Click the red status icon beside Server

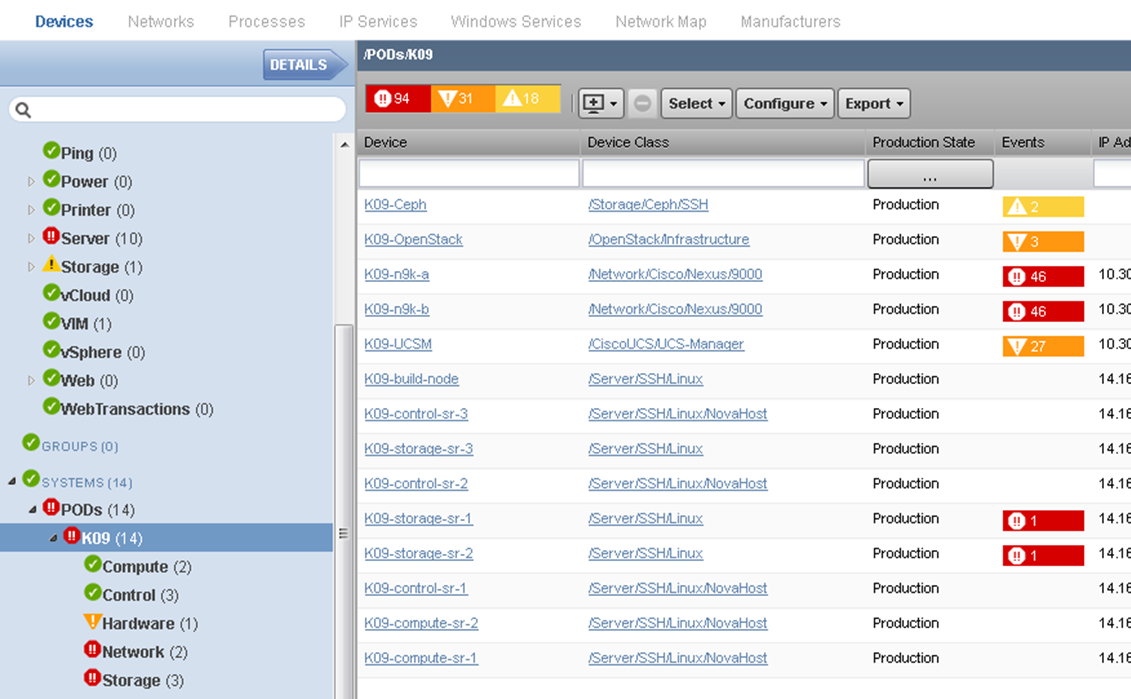tap(51, 237)
